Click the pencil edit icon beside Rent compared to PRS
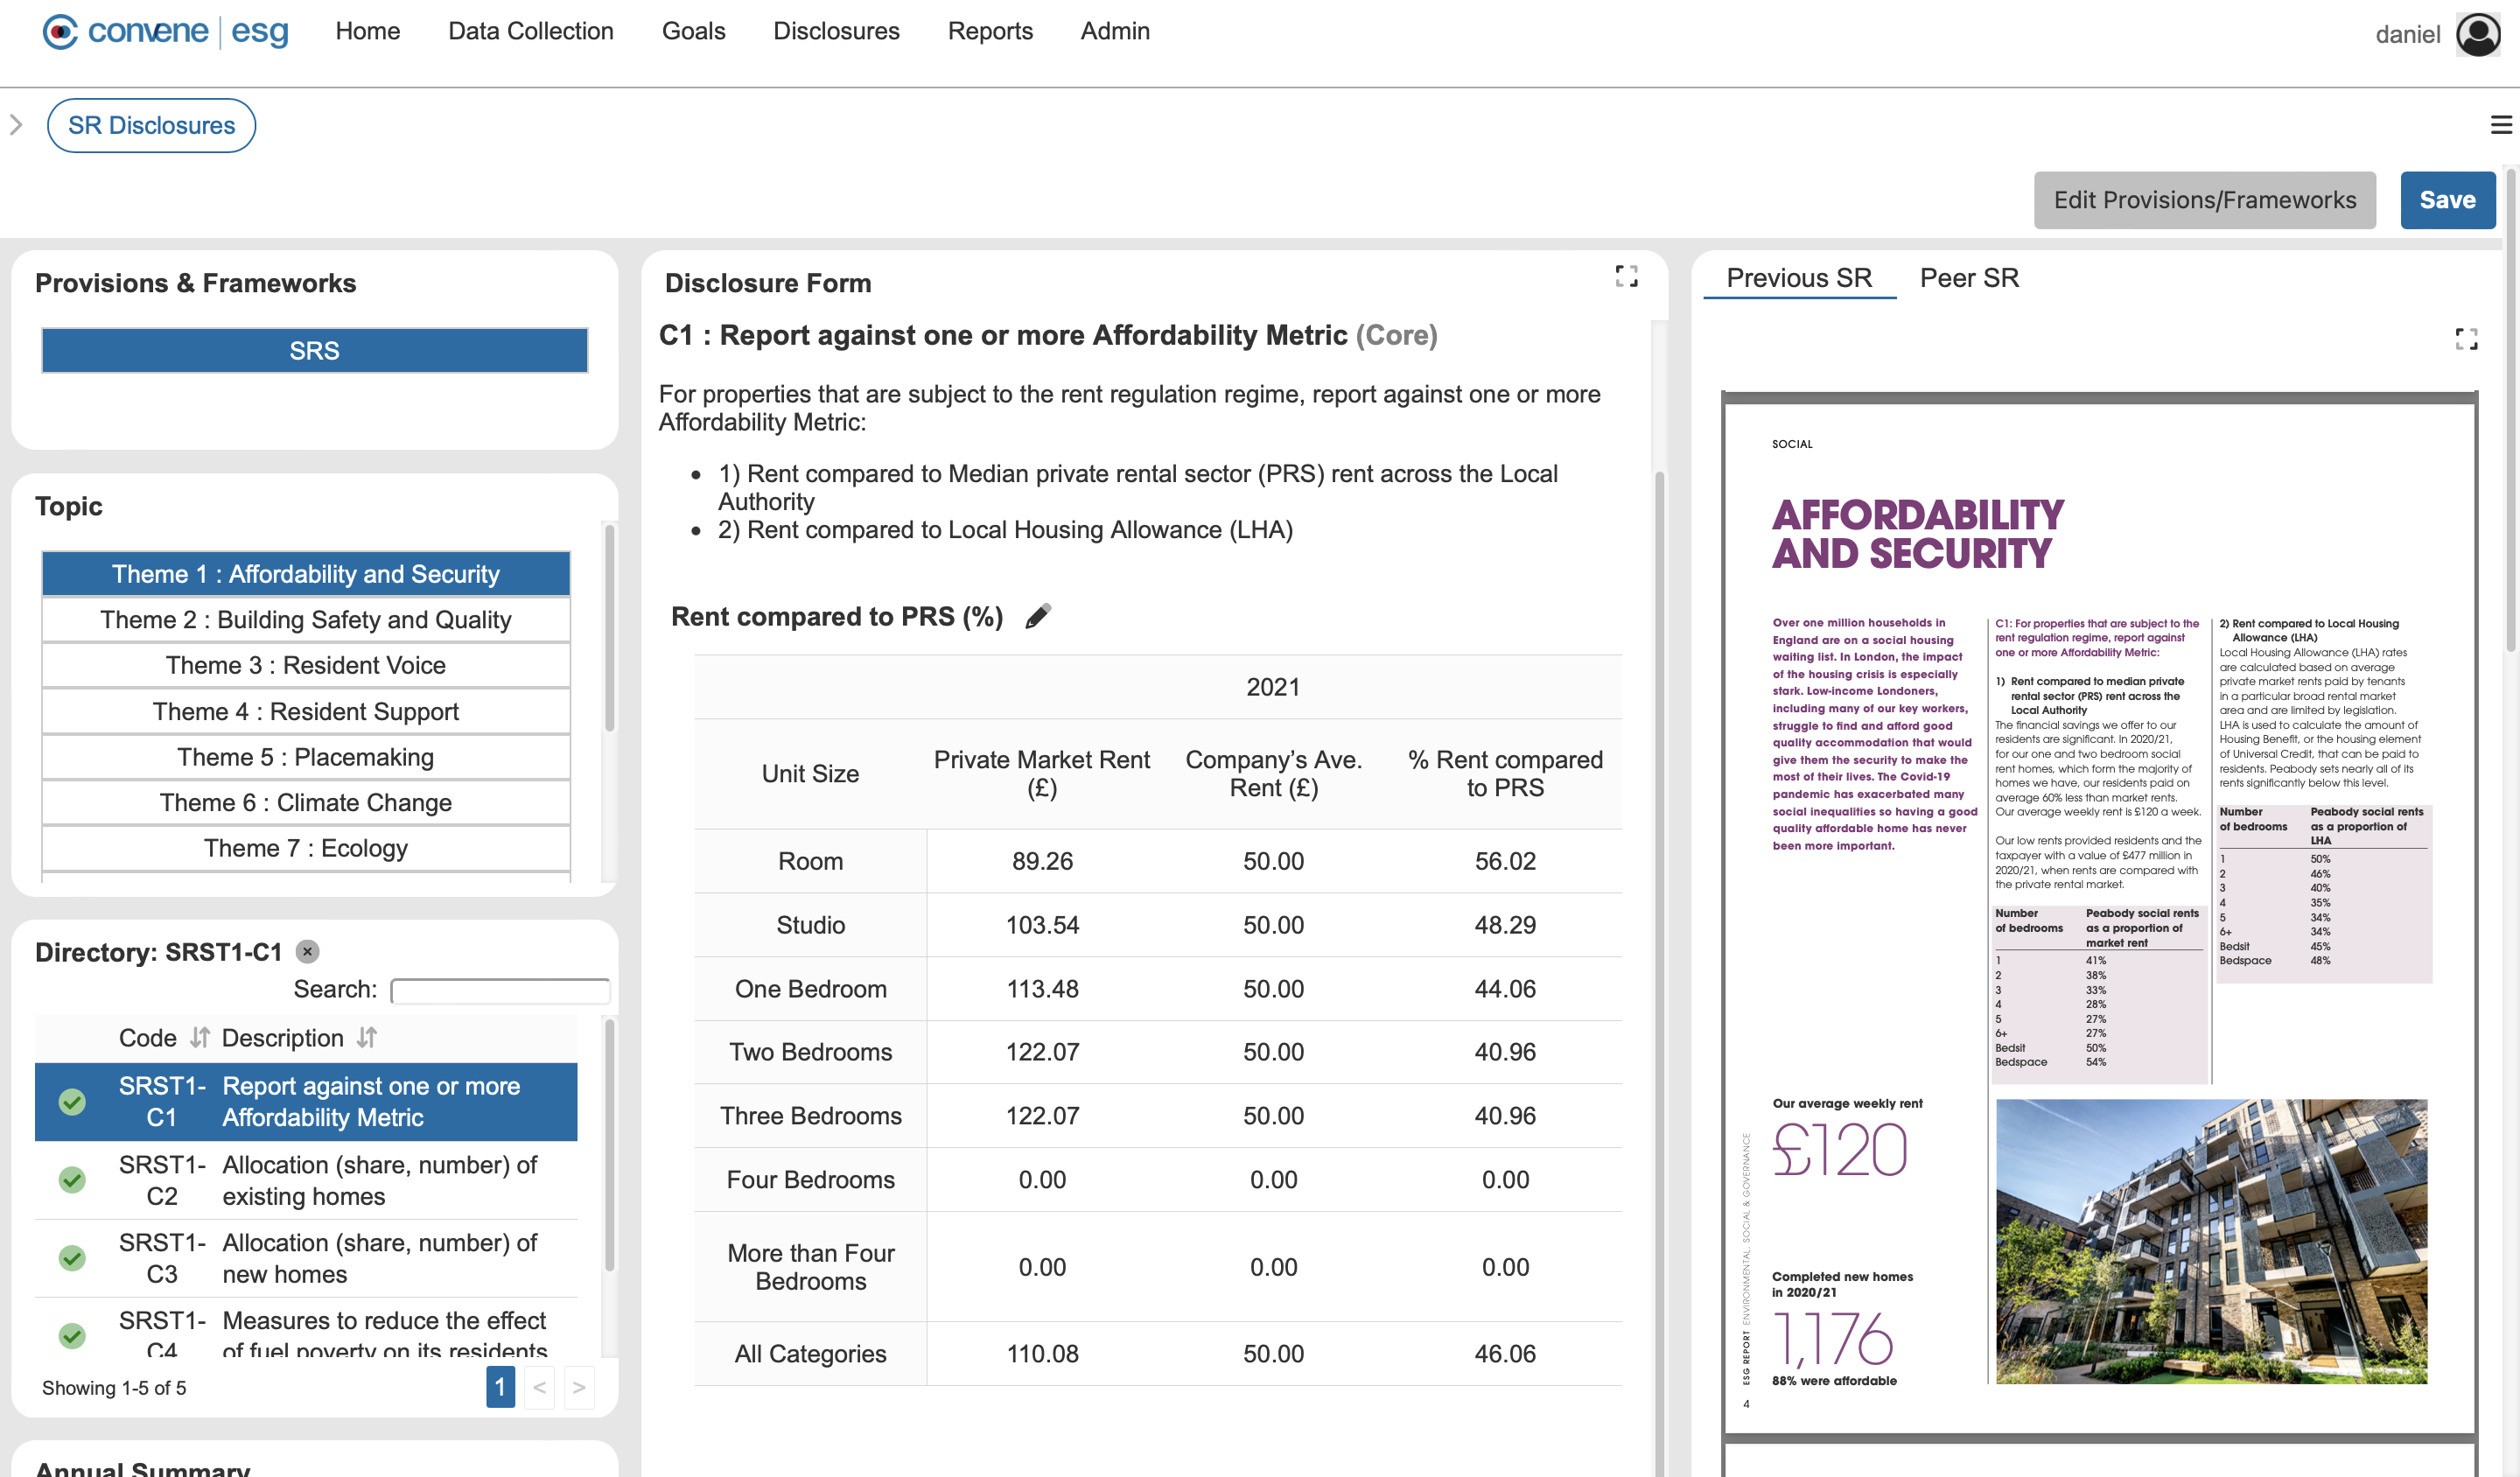 pos(1038,616)
